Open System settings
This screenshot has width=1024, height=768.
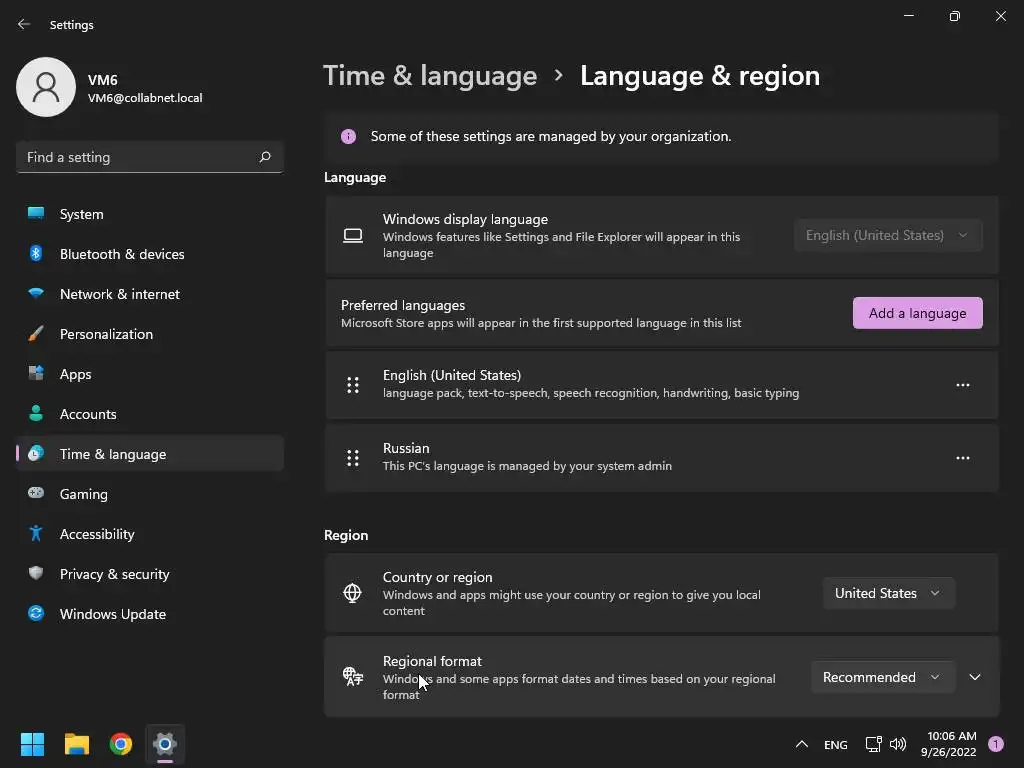click(150, 214)
